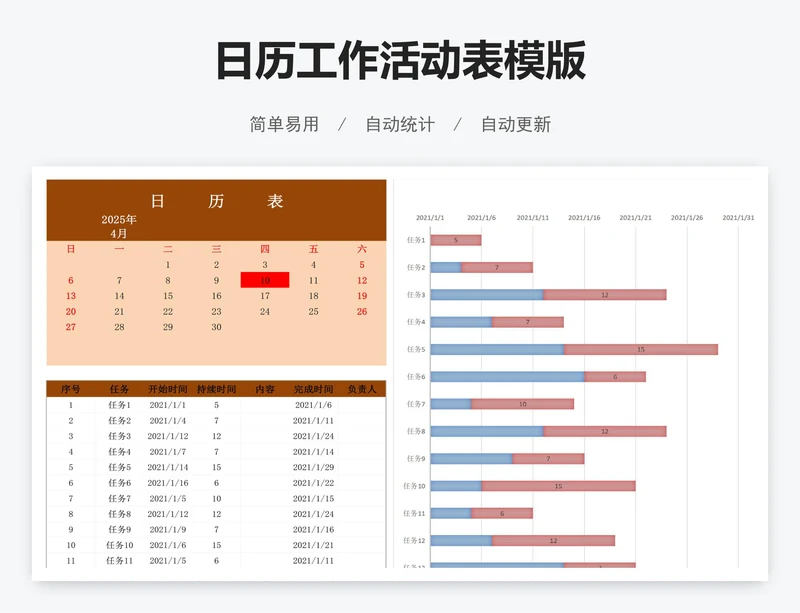
Task: Click the 2025年 year cell in calendar header
Action: (x=119, y=219)
